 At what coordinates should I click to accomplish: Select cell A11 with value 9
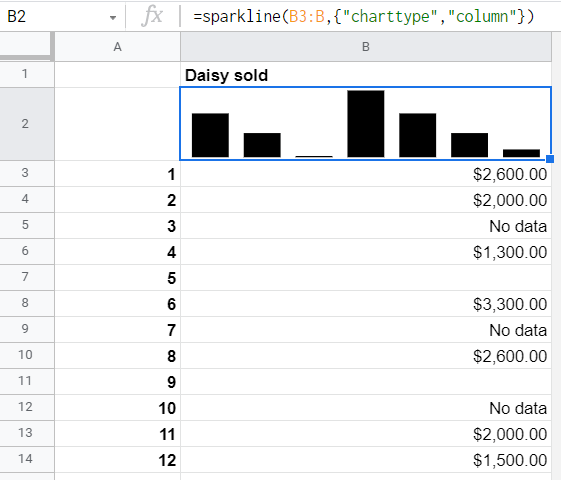(117, 381)
